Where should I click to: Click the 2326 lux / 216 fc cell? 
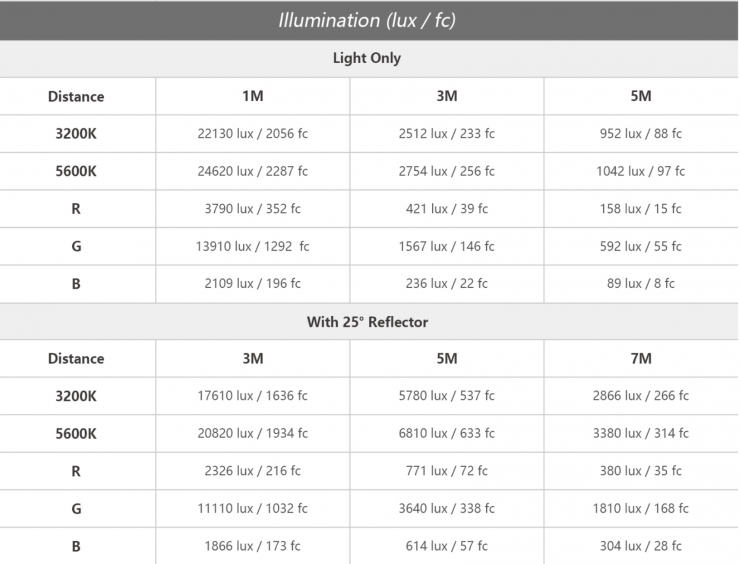(x=253, y=470)
